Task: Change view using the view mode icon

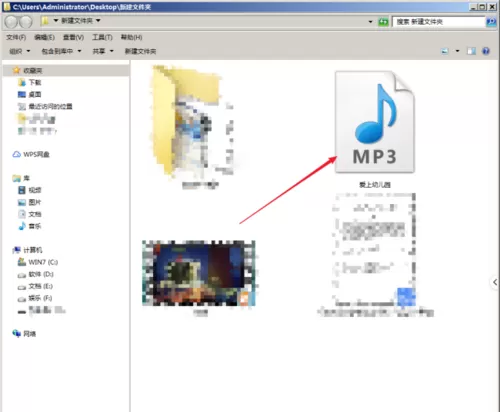Action: (445, 51)
